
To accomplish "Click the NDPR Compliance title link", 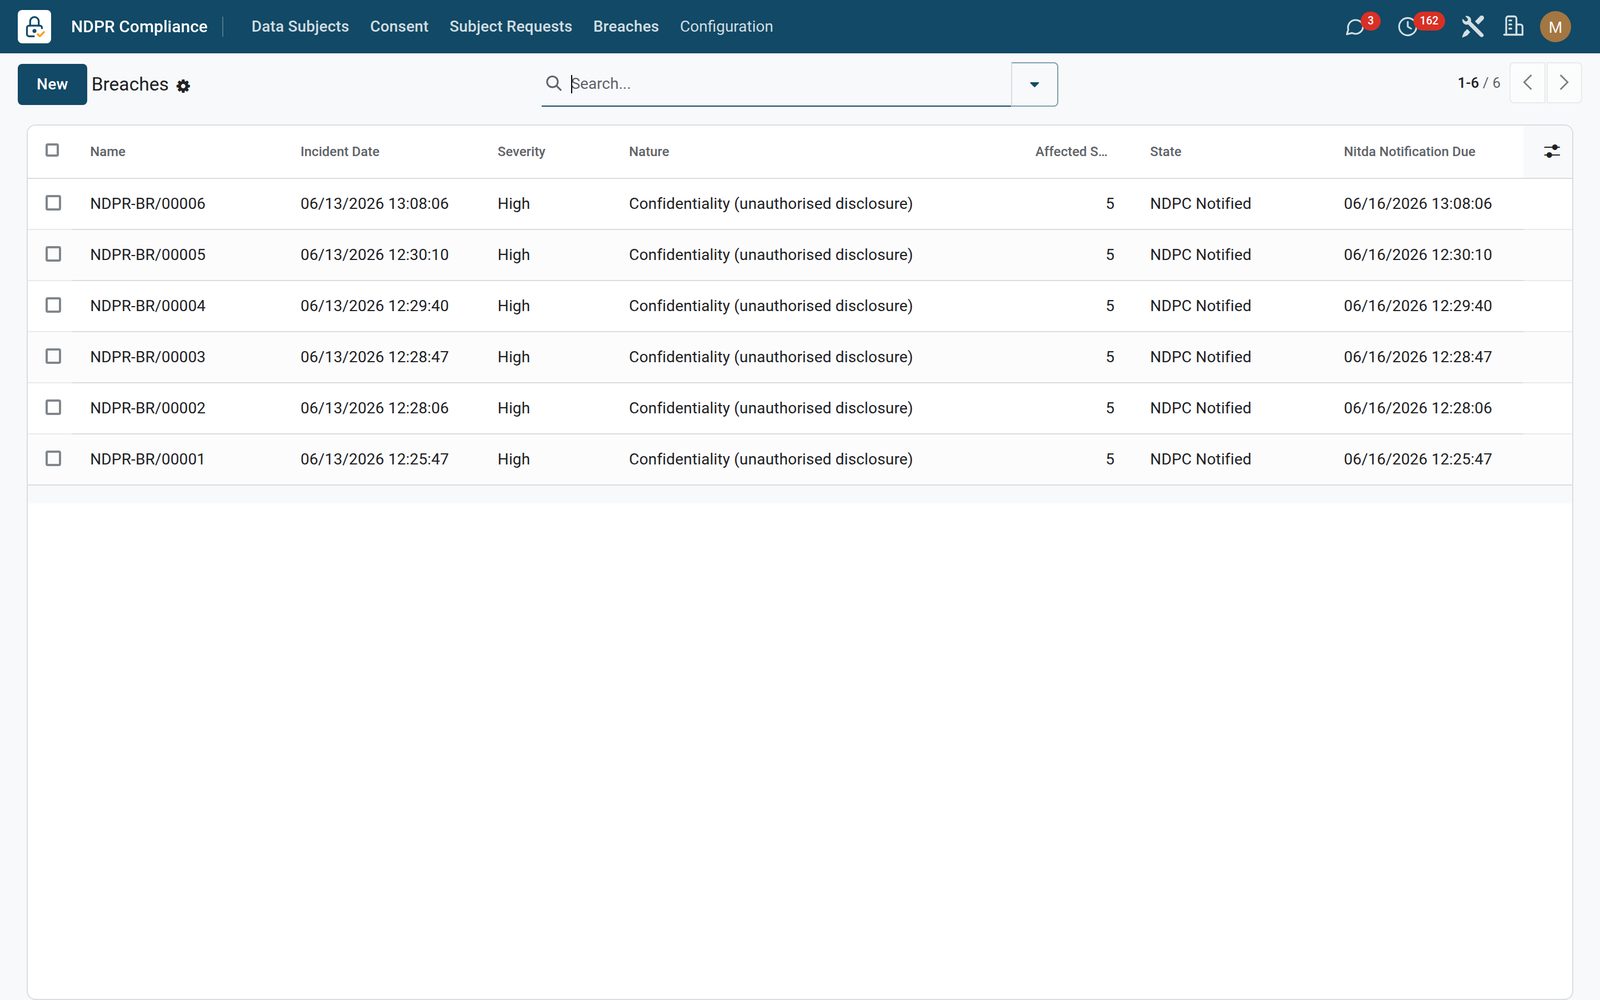I will (x=139, y=27).
